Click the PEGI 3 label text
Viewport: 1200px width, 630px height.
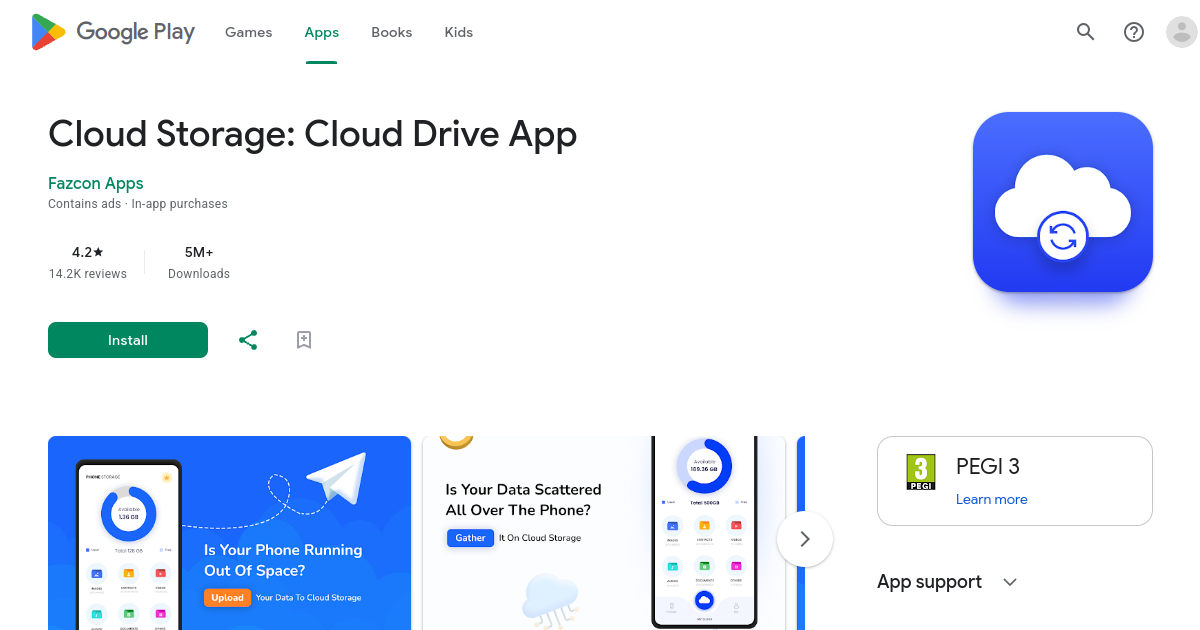(988, 466)
